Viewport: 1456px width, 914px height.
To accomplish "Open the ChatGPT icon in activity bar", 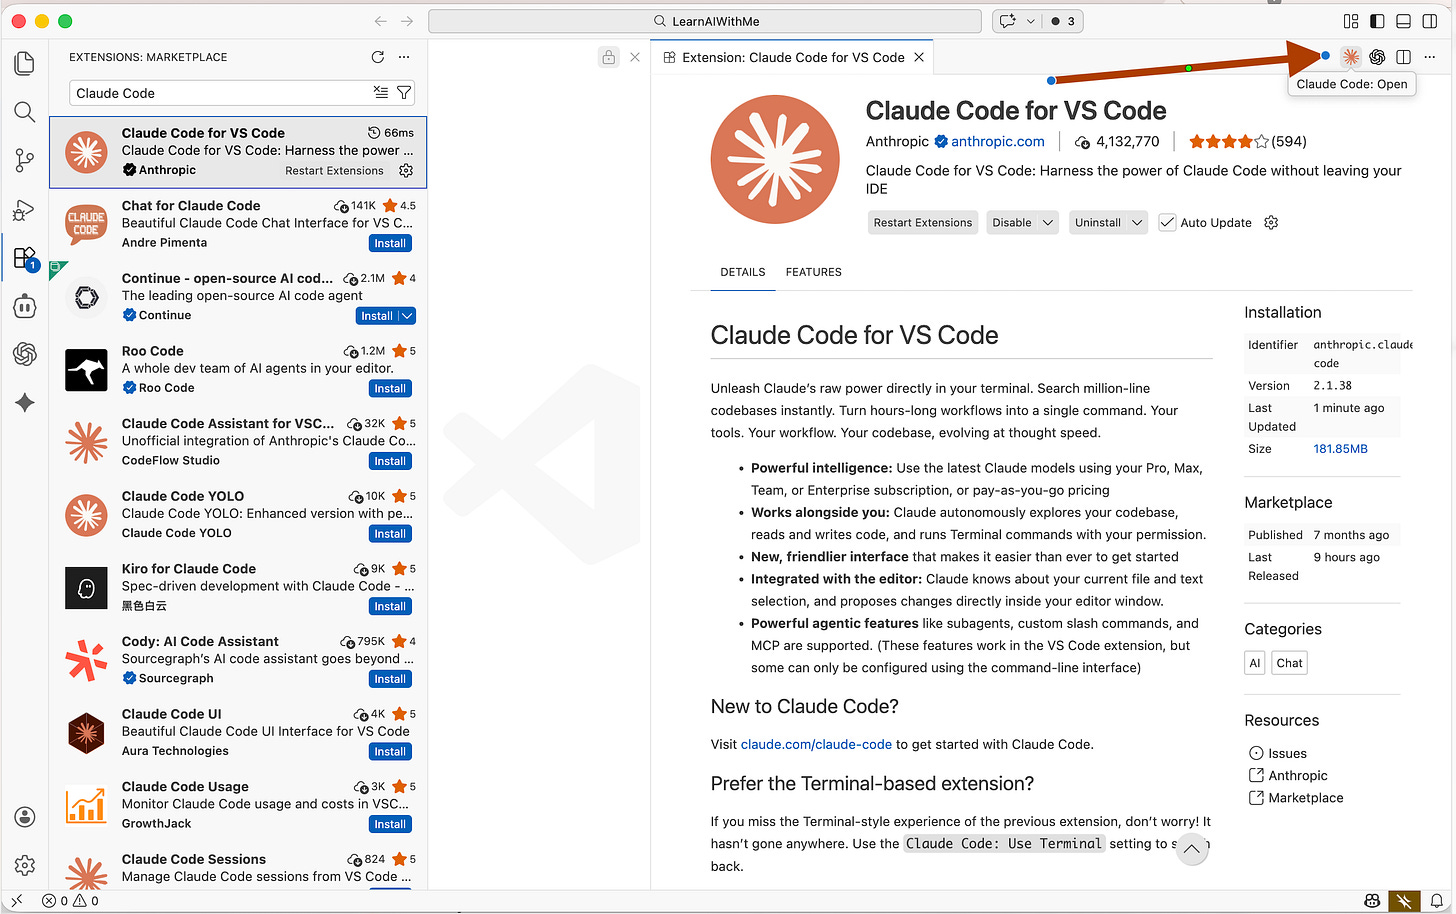I will click(25, 354).
